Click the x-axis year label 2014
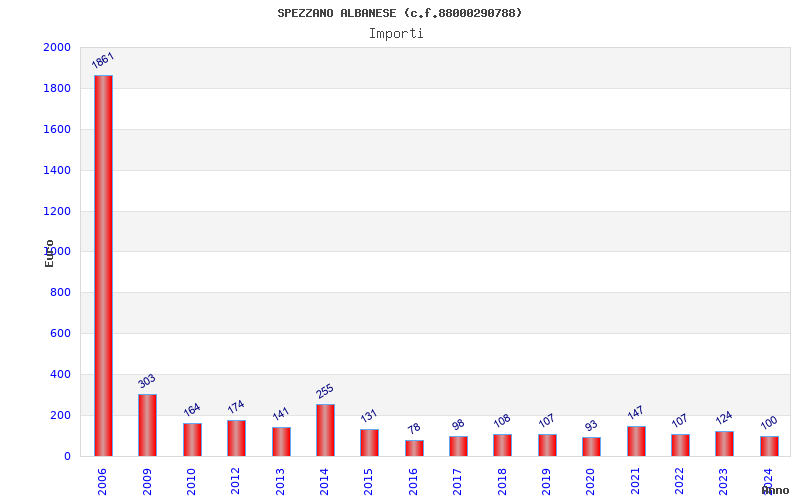Viewport: 800px width, 500px height. coord(324,482)
